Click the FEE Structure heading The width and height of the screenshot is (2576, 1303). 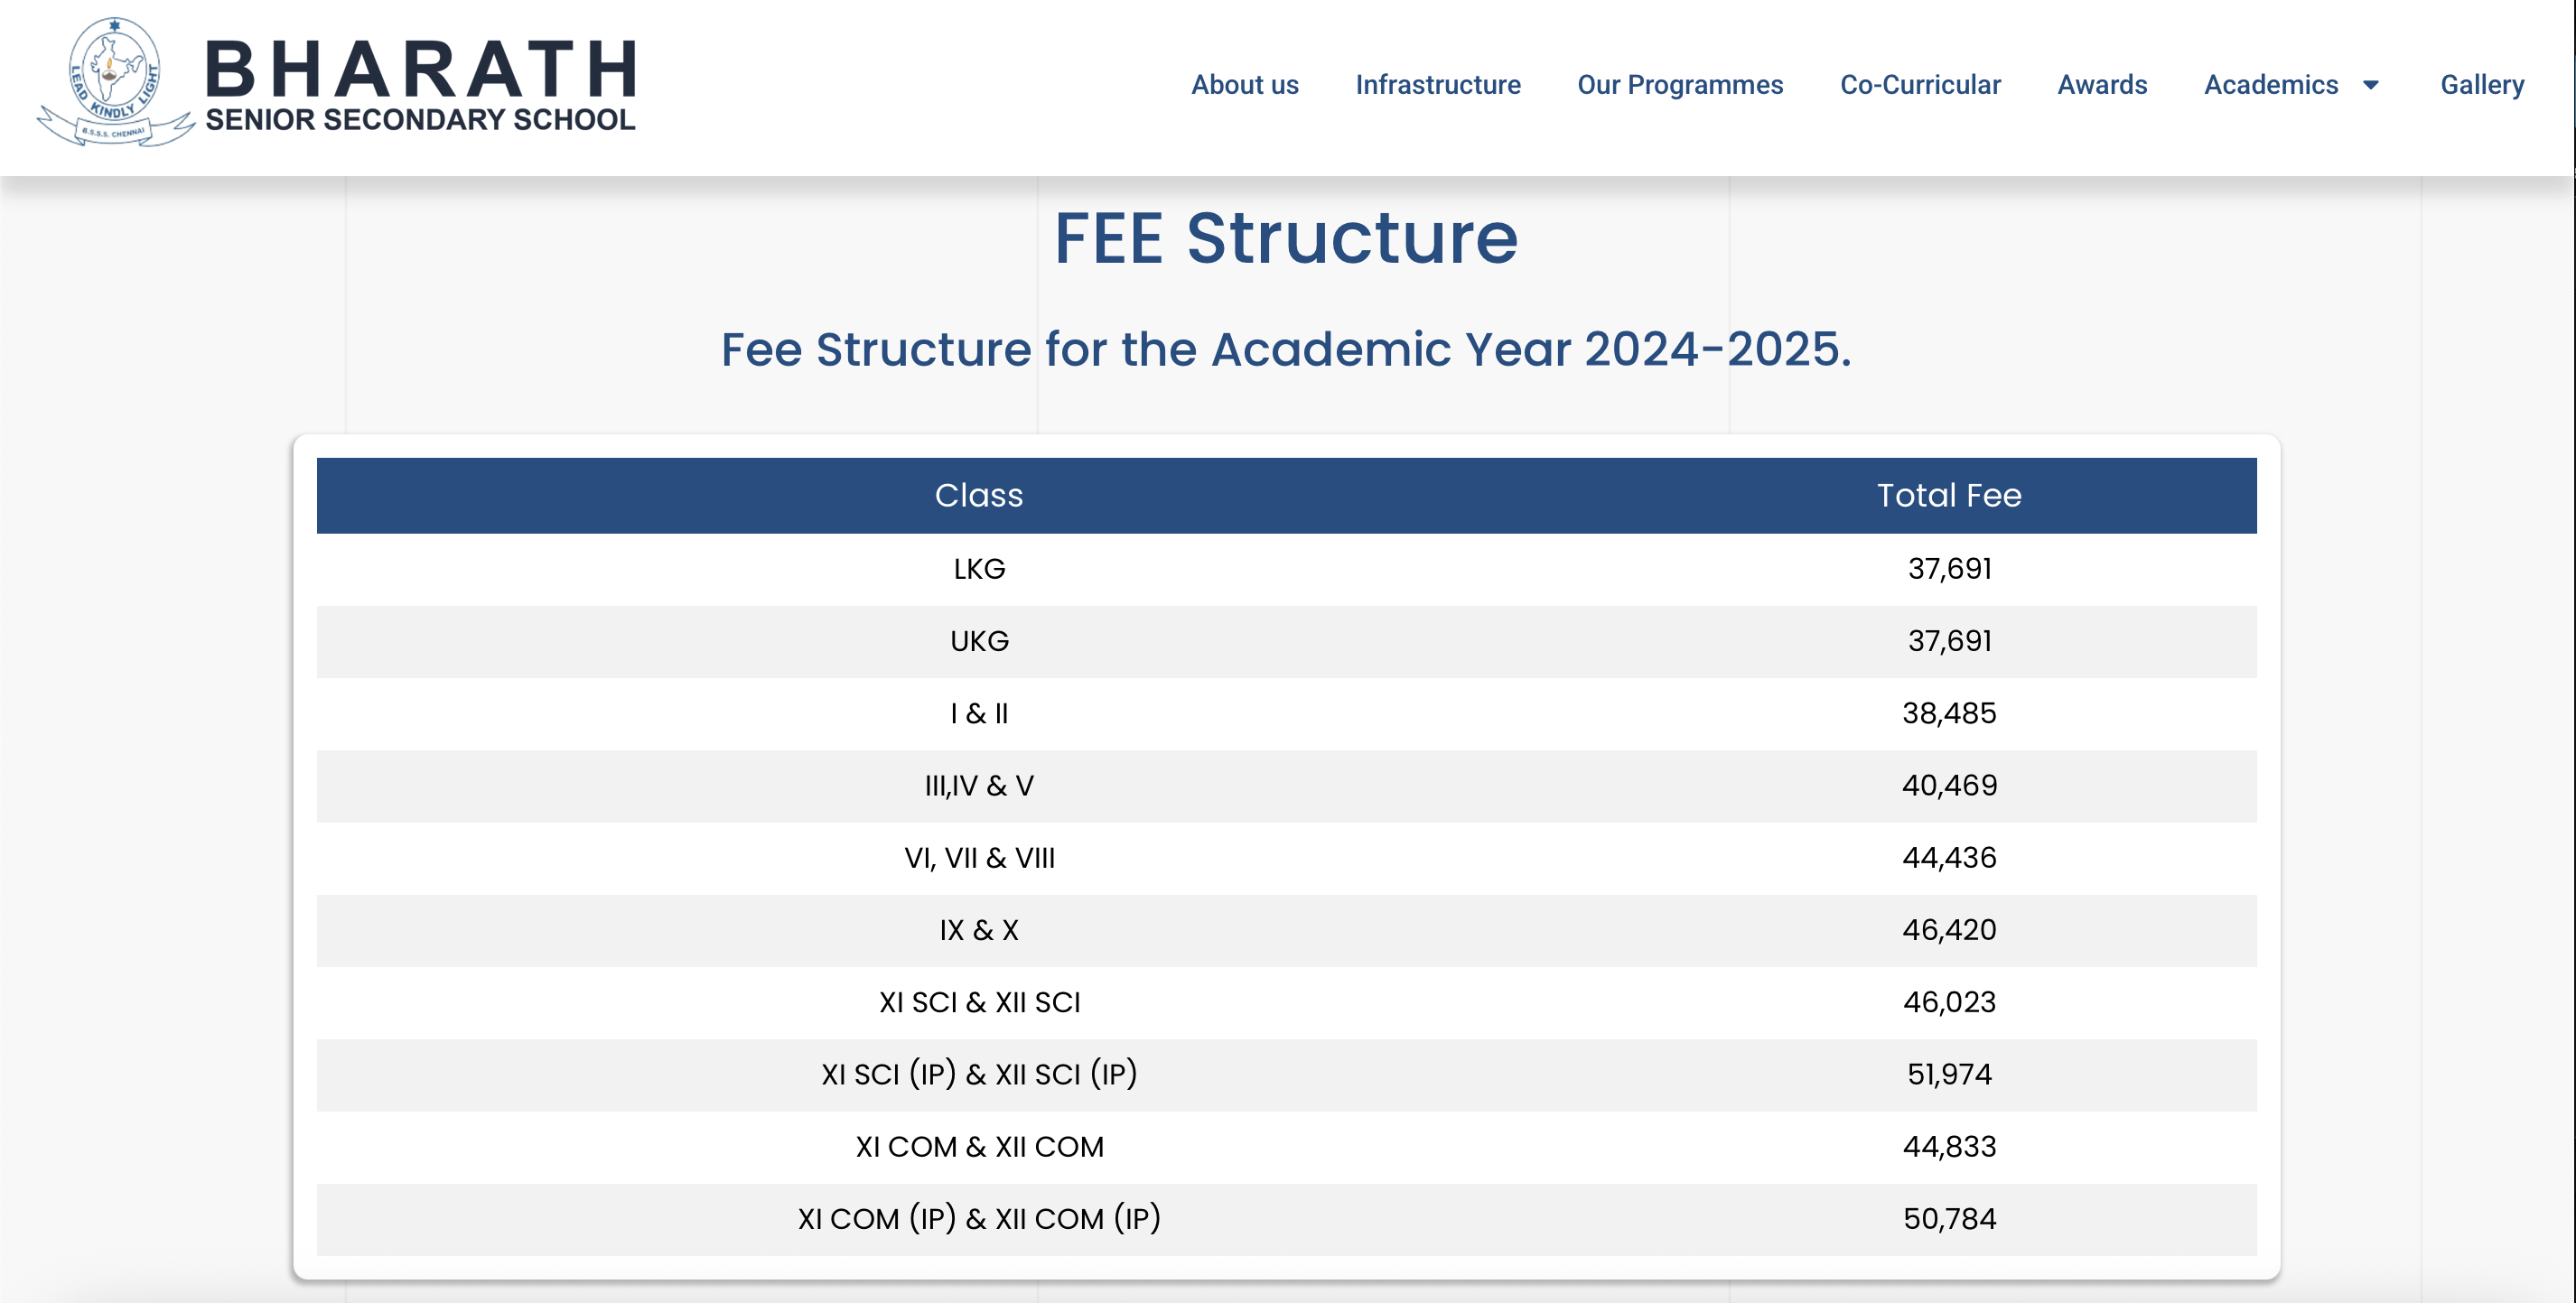(x=1286, y=239)
